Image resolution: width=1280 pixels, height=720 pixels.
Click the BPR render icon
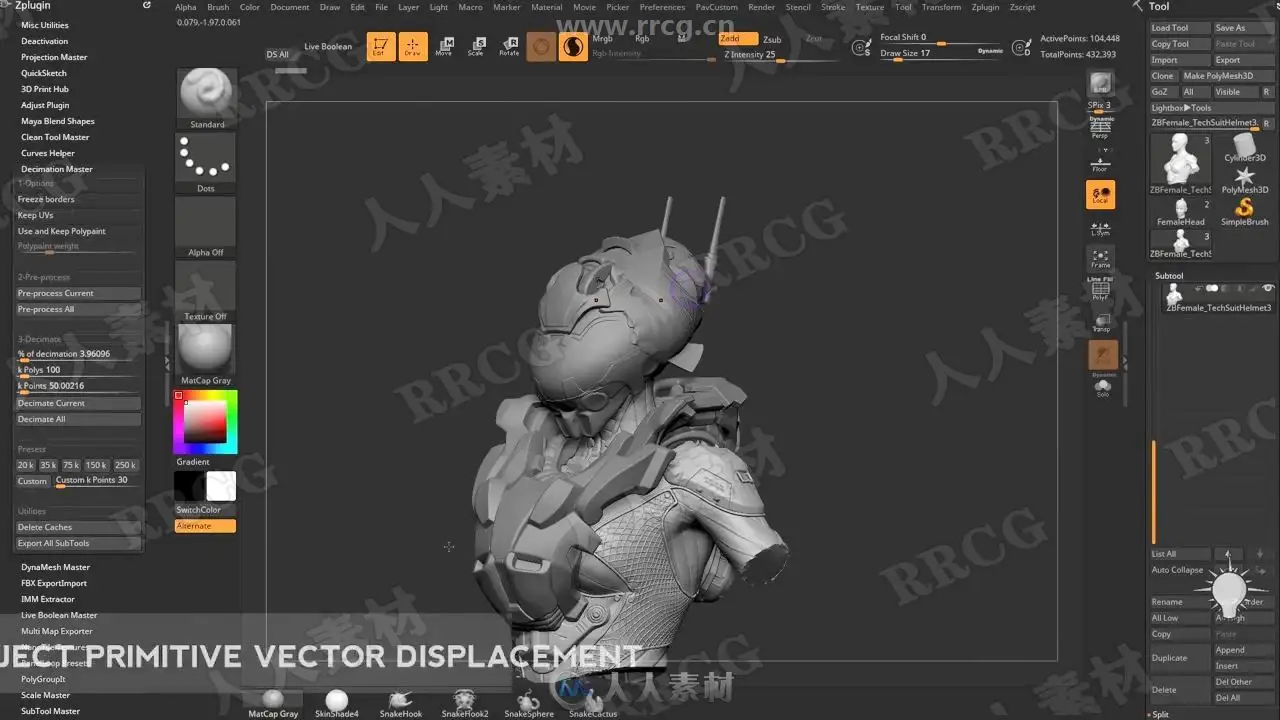tap(1101, 84)
